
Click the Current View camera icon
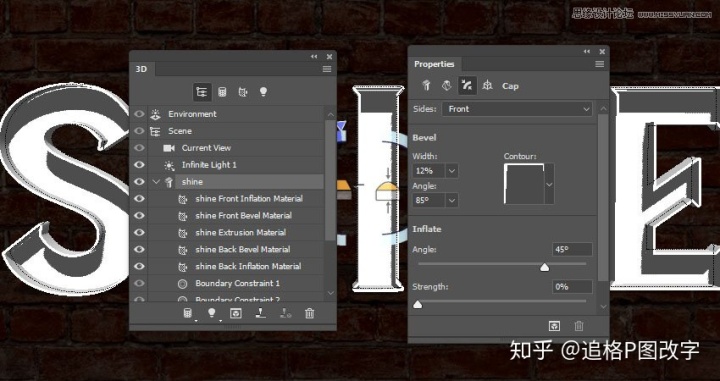(x=169, y=148)
